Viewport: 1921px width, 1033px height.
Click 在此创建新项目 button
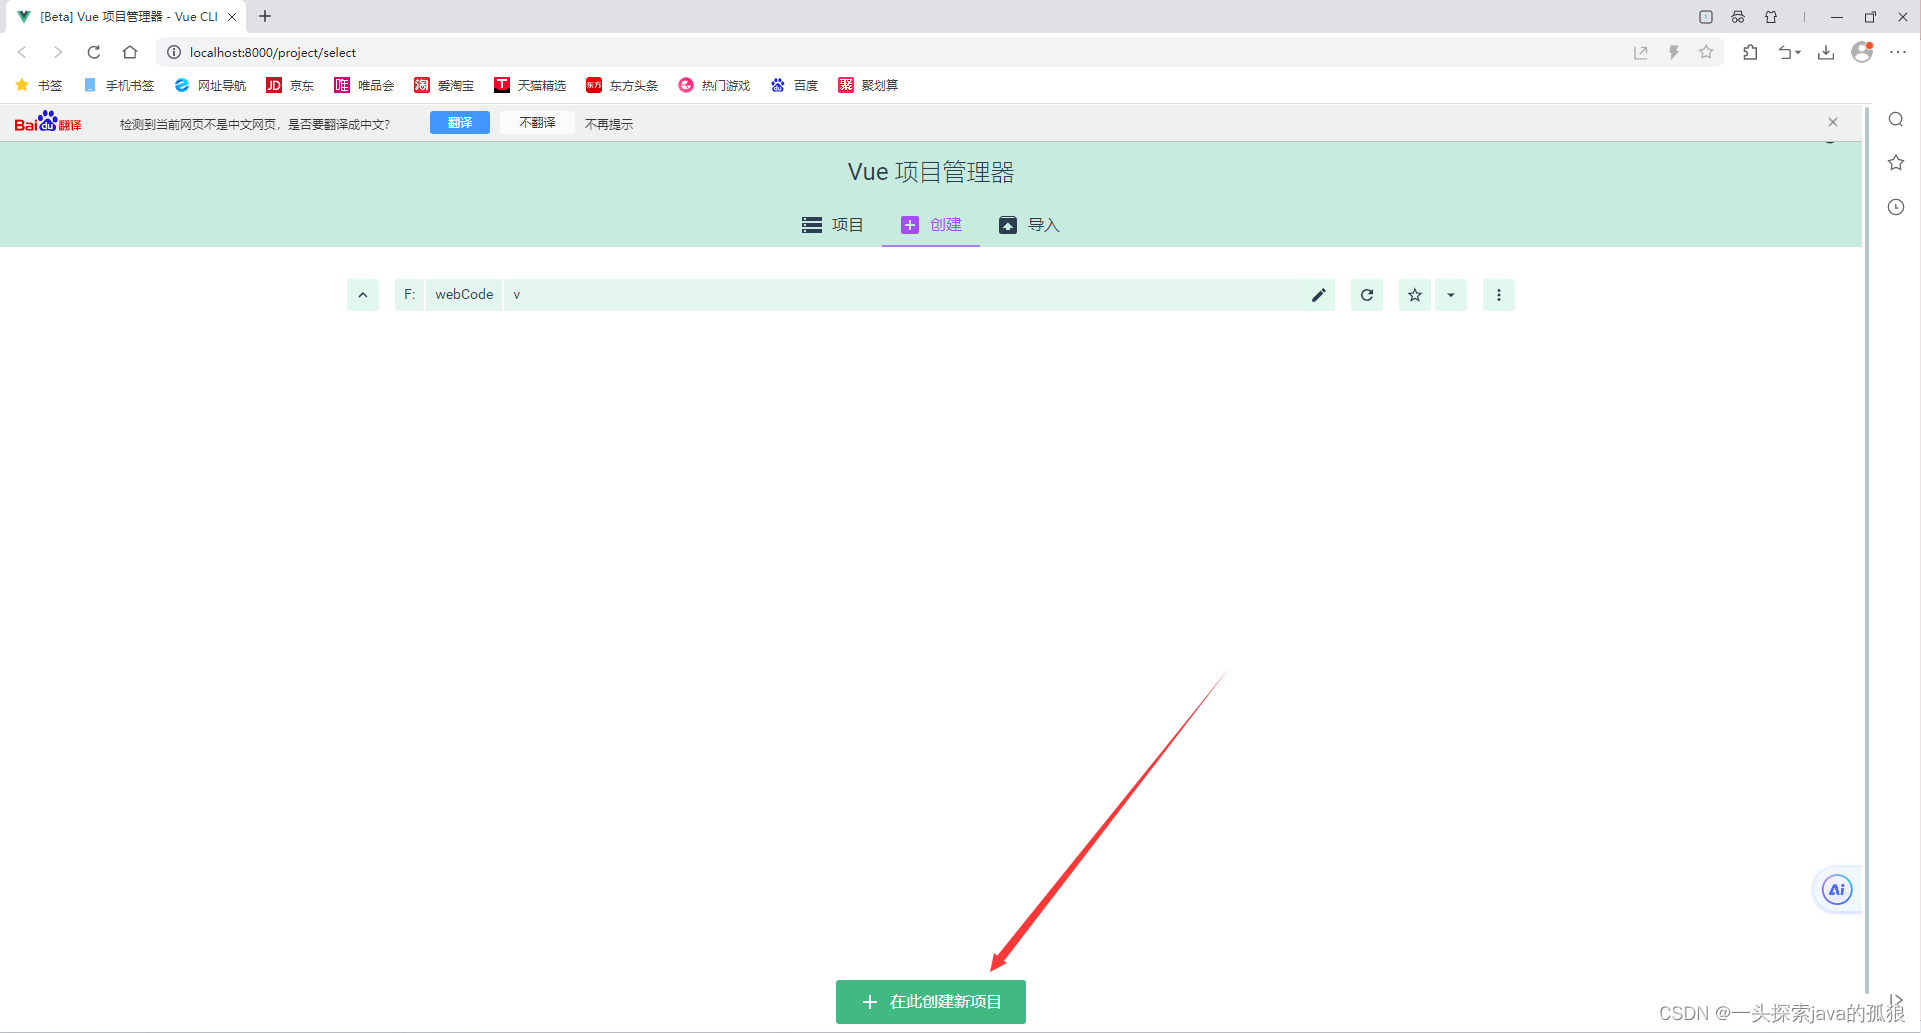(931, 1002)
